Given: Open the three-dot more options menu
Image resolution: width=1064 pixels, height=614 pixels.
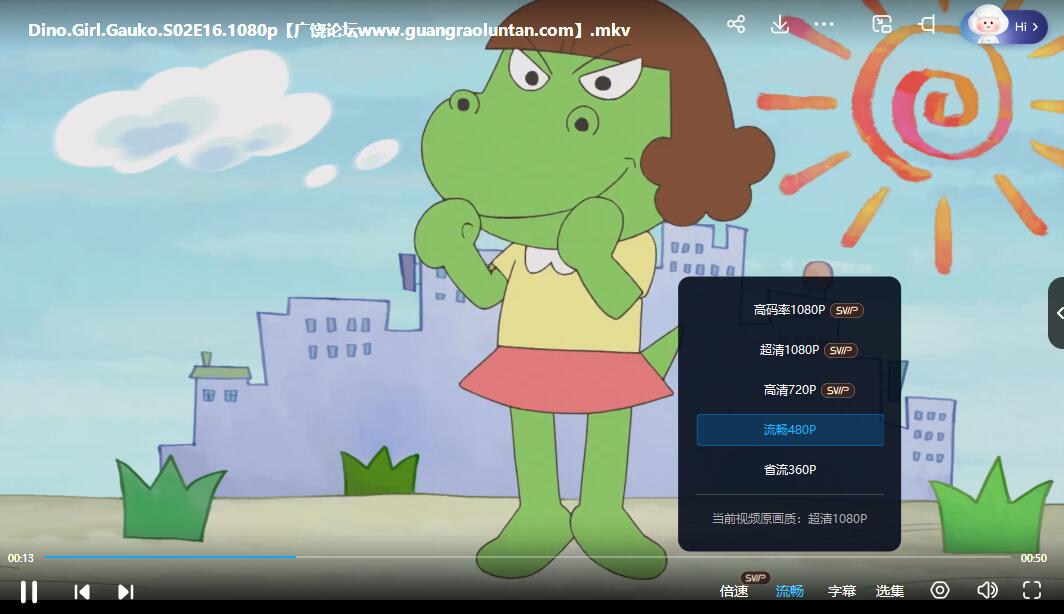Looking at the screenshot, I should pos(824,24).
